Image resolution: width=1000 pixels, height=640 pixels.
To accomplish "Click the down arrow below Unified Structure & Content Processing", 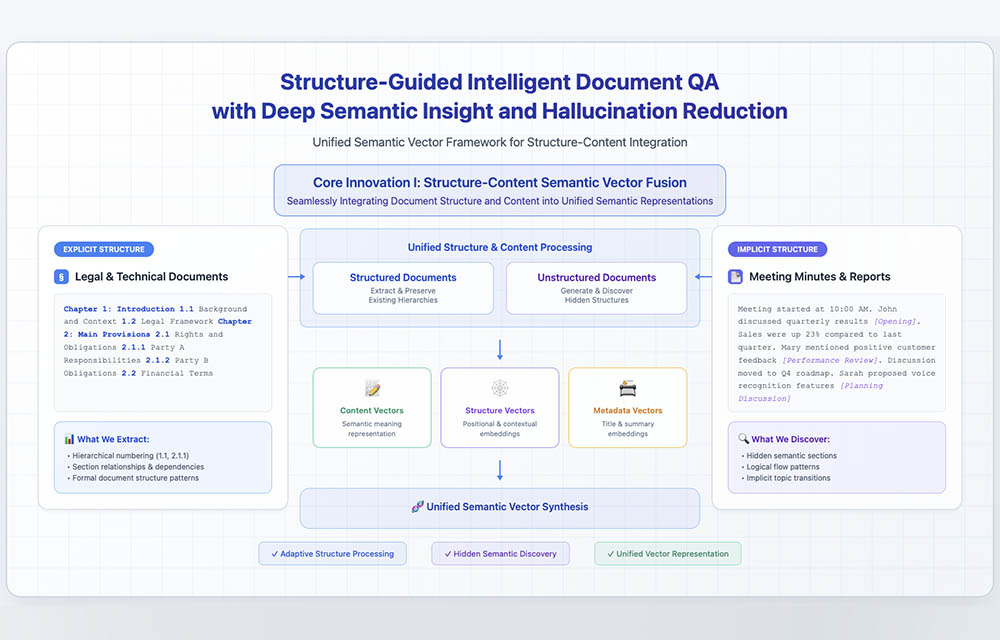I will (500, 349).
